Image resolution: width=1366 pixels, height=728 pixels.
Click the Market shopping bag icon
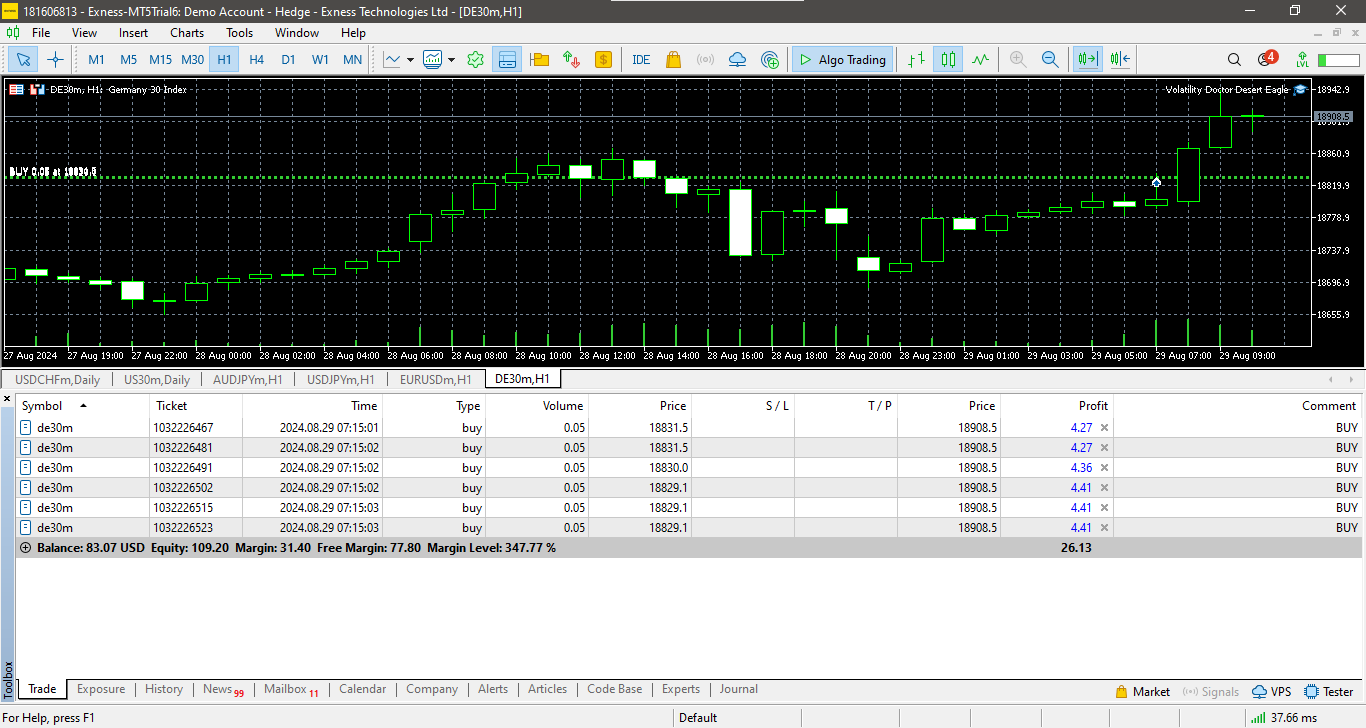673,60
